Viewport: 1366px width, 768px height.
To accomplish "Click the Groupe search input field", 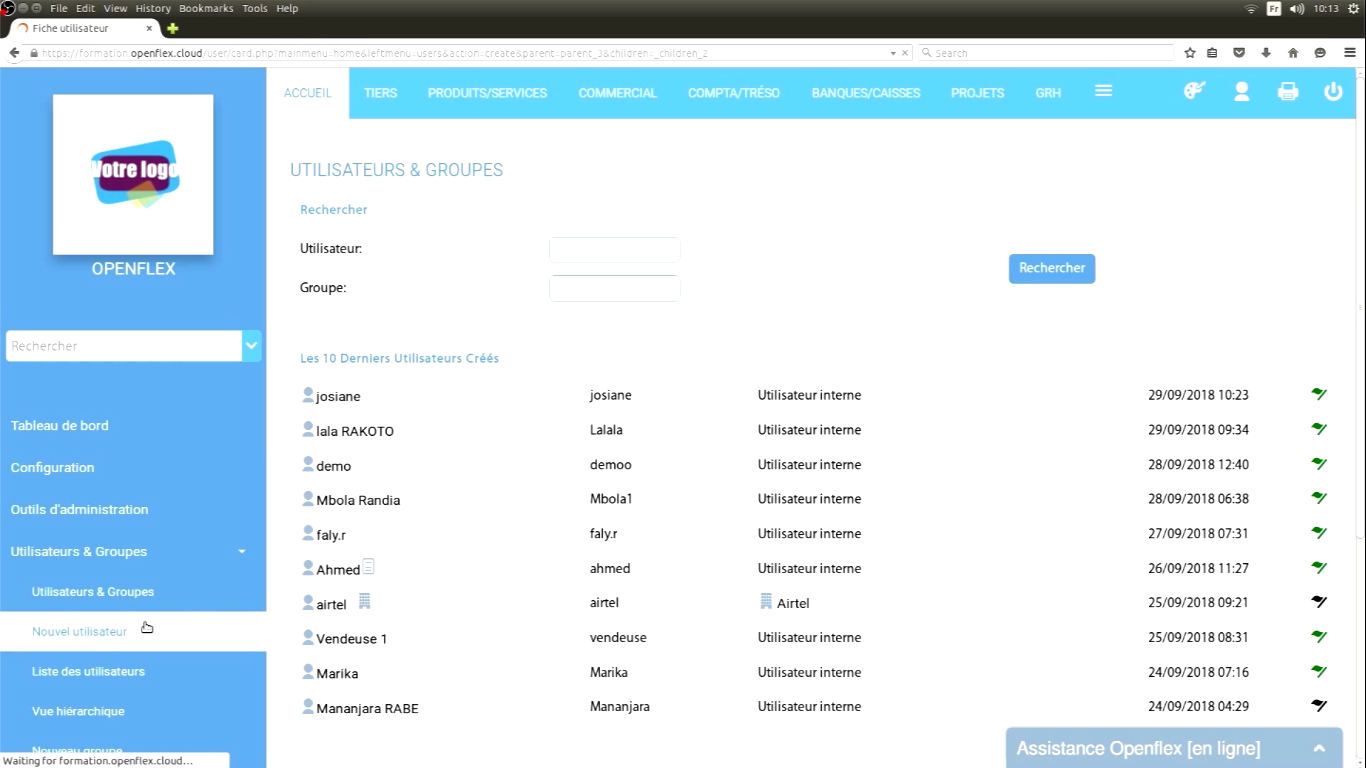I will (615, 288).
